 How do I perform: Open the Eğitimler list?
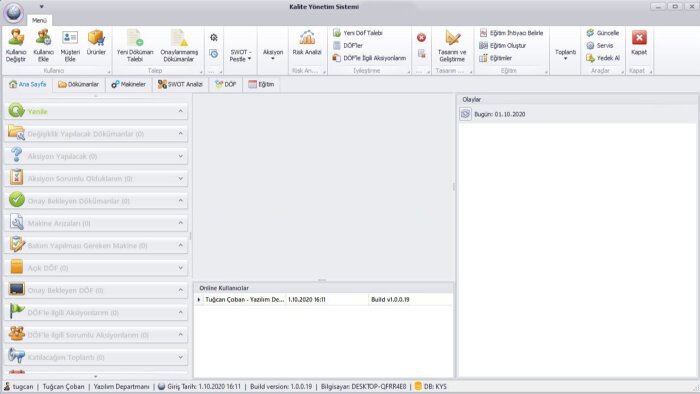[496, 58]
